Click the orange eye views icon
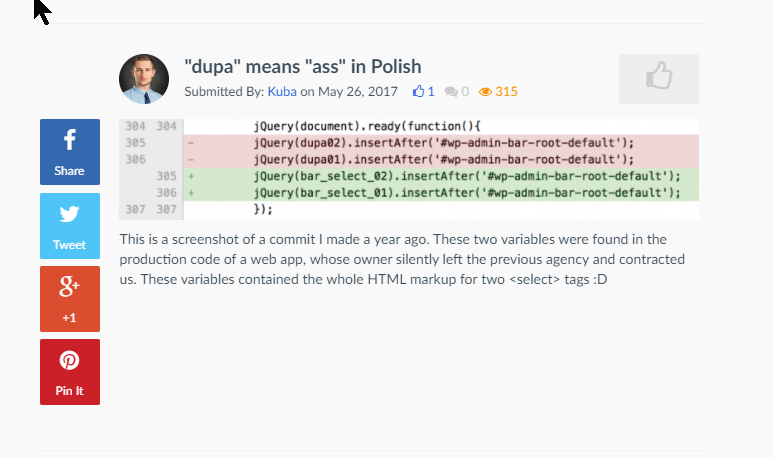Image resolution: width=773 pixels, height=458 pixels. coord(486,92)
